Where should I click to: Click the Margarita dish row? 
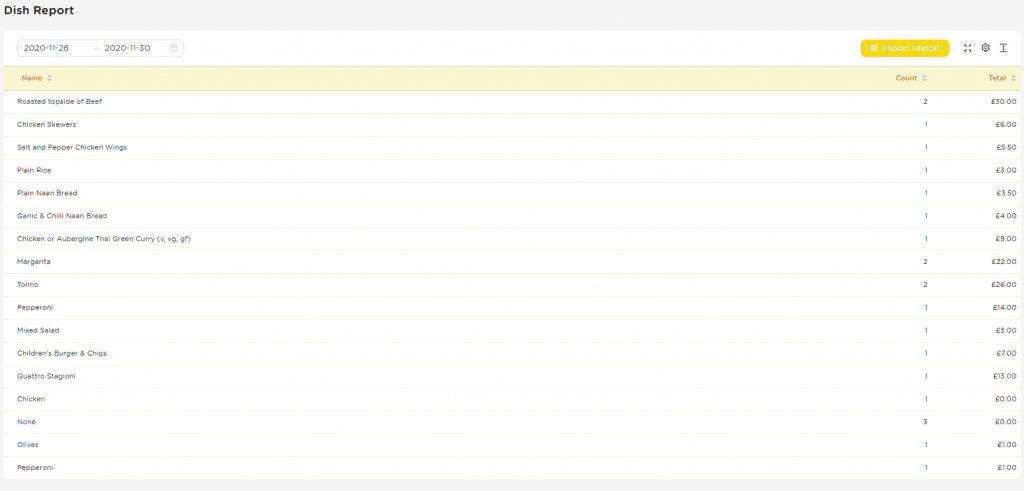click(512, 262)
